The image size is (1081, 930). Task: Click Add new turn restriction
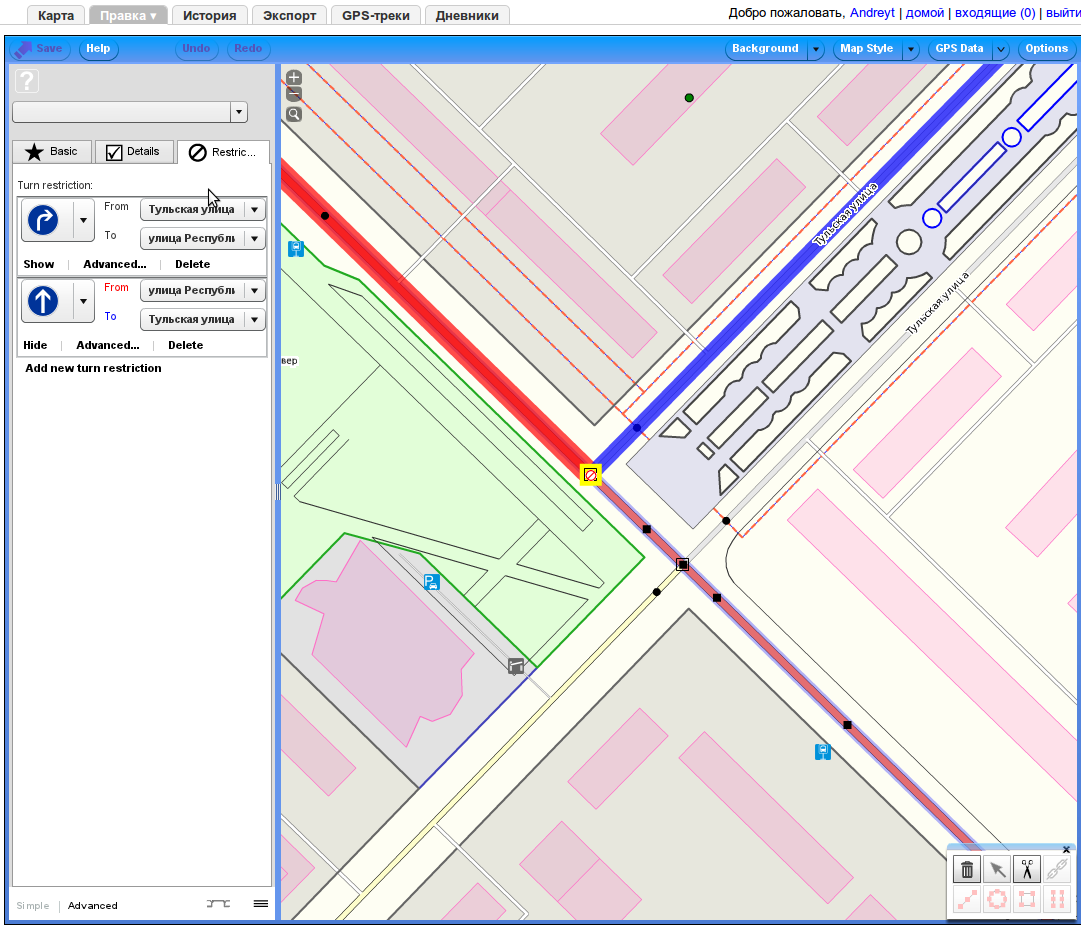93,368
